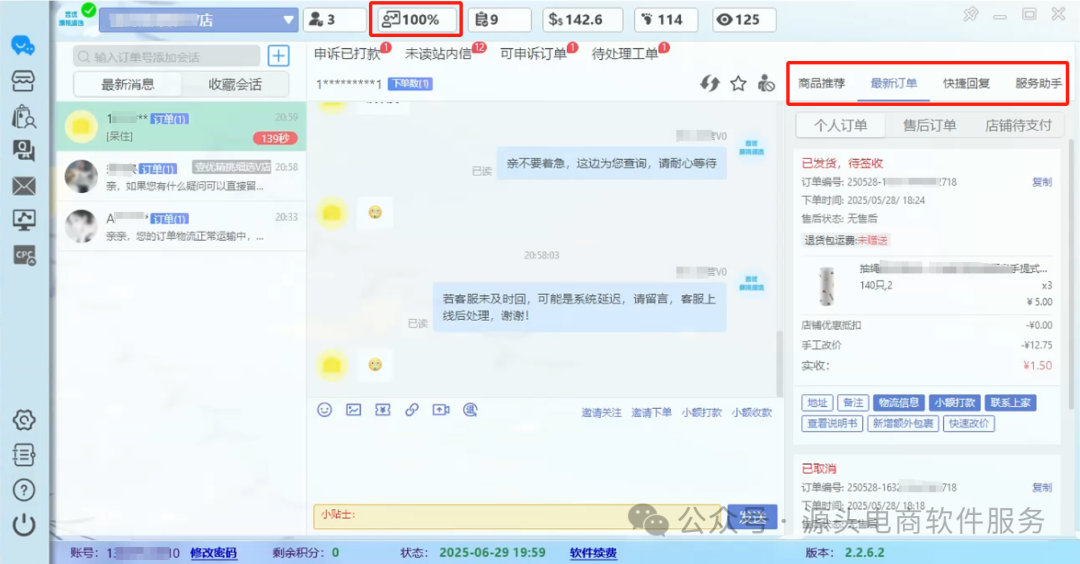Open the chat messages sidebar icon
This screenshot has width=1080, height=564.
coord(23,46)
